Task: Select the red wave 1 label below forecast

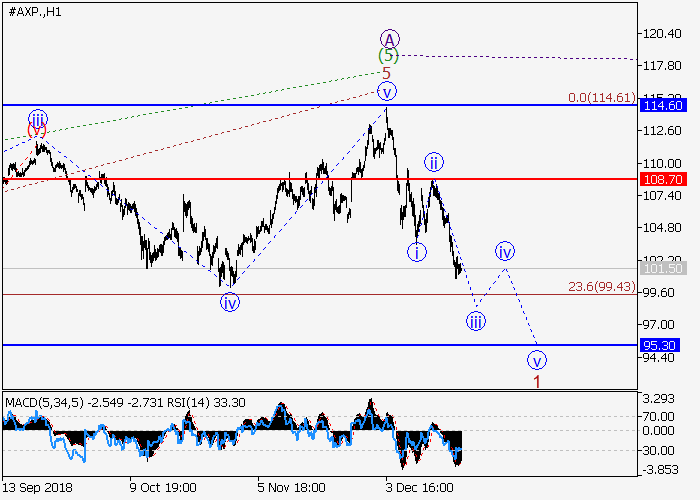Action: tap(537, 381)
